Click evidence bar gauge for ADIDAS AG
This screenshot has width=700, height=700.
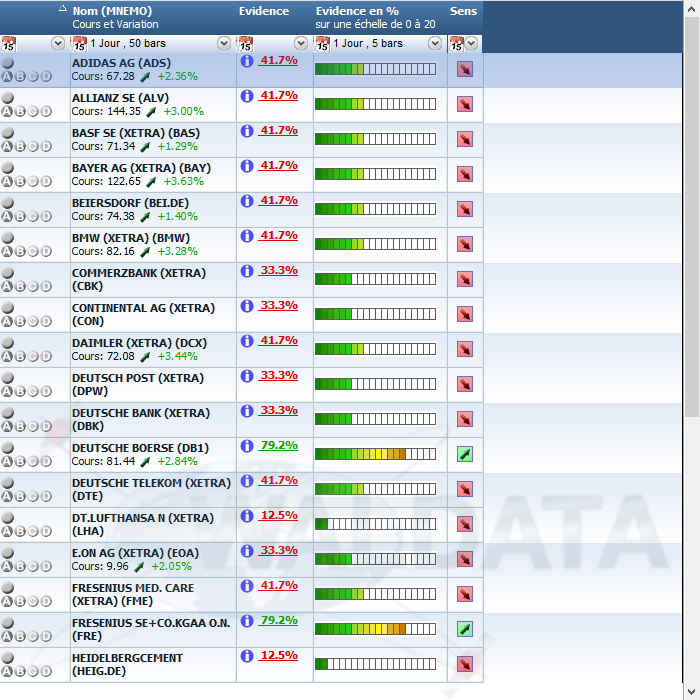[x=375, y=69]
